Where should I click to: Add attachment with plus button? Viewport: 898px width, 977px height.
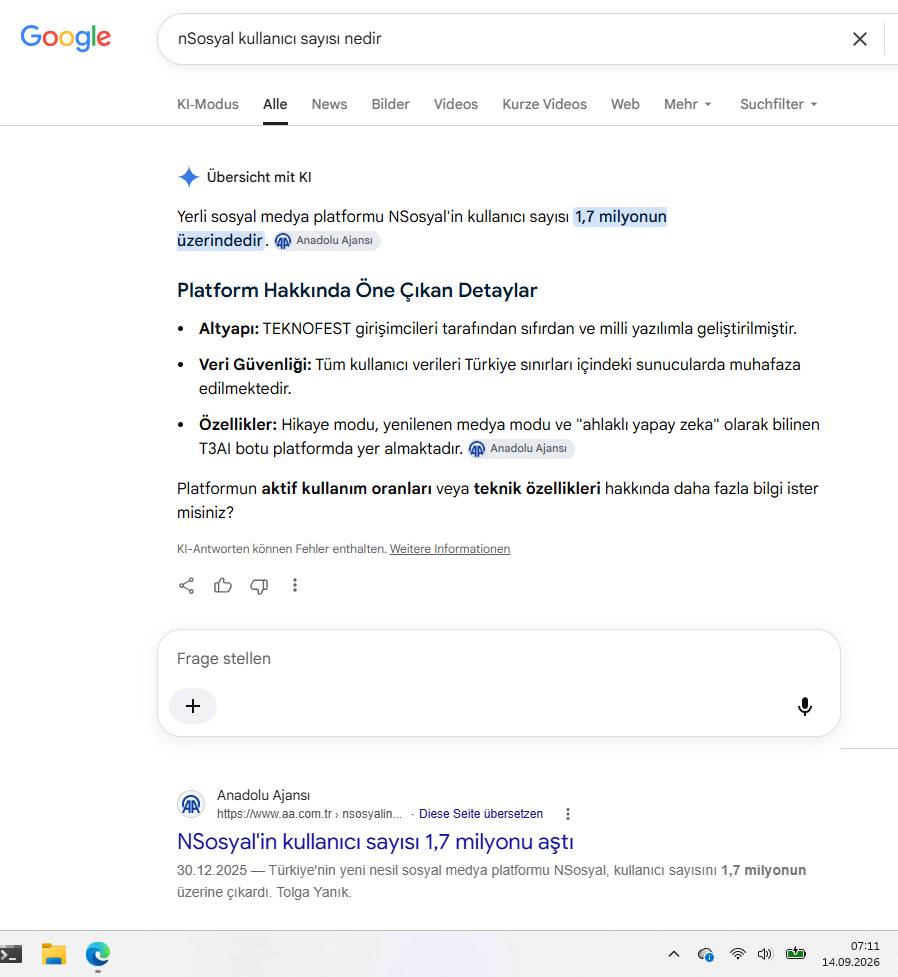[x=193, y=705]
